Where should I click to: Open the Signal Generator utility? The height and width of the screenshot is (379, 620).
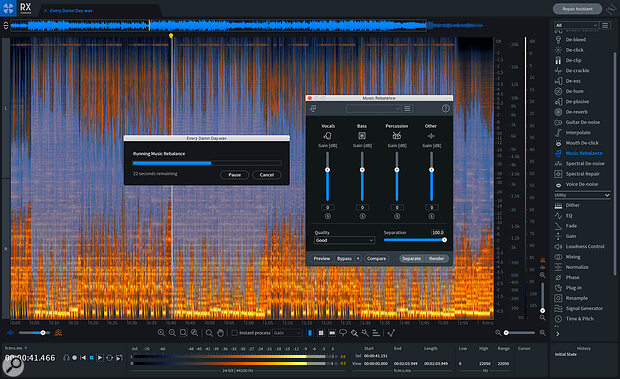(x=579, y=308)
